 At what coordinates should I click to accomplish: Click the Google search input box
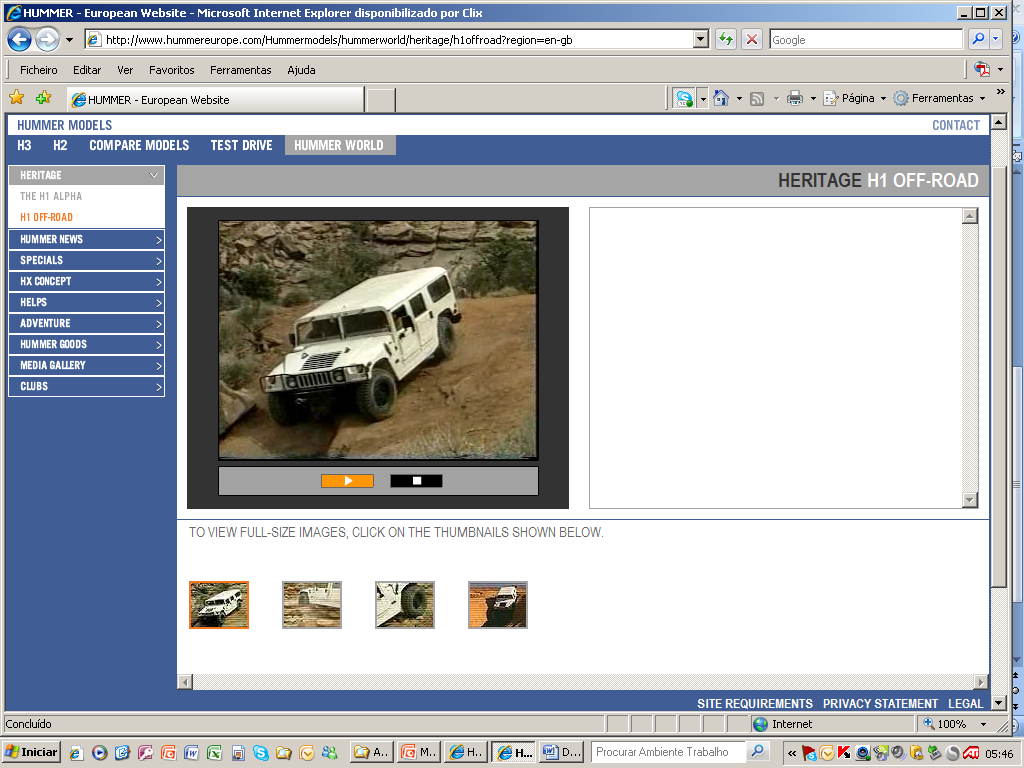pyautogui.click(x=866, y=39)
